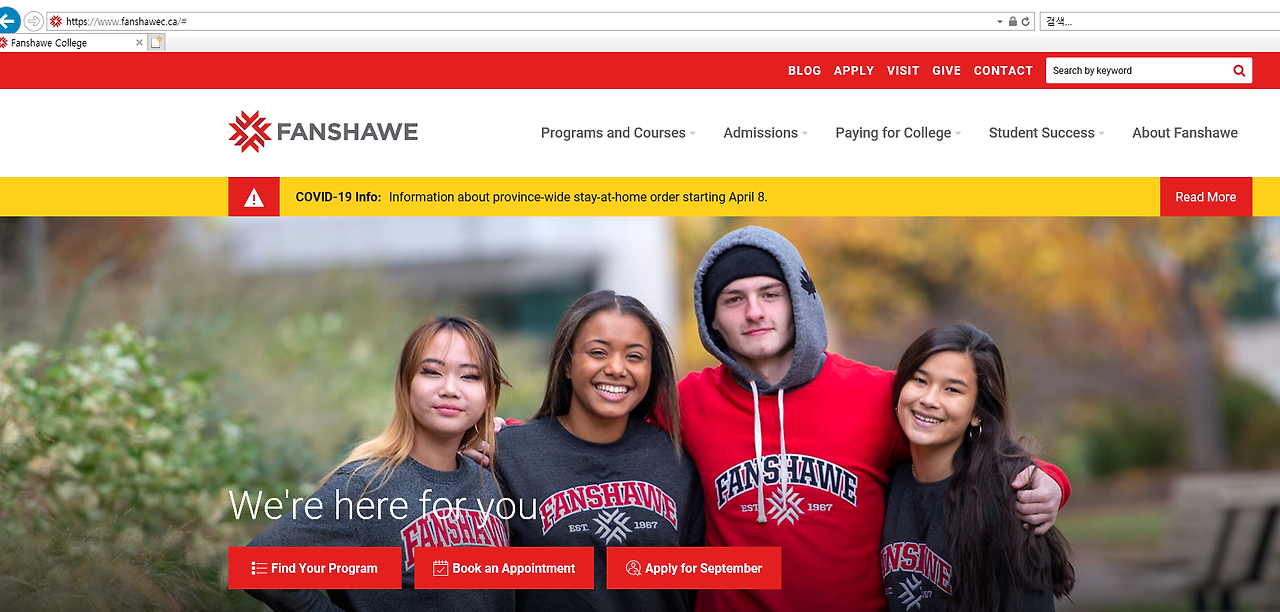Click the Fanshawe logo
Viewport: 1280px width, 612px height.
click(323, 132)
